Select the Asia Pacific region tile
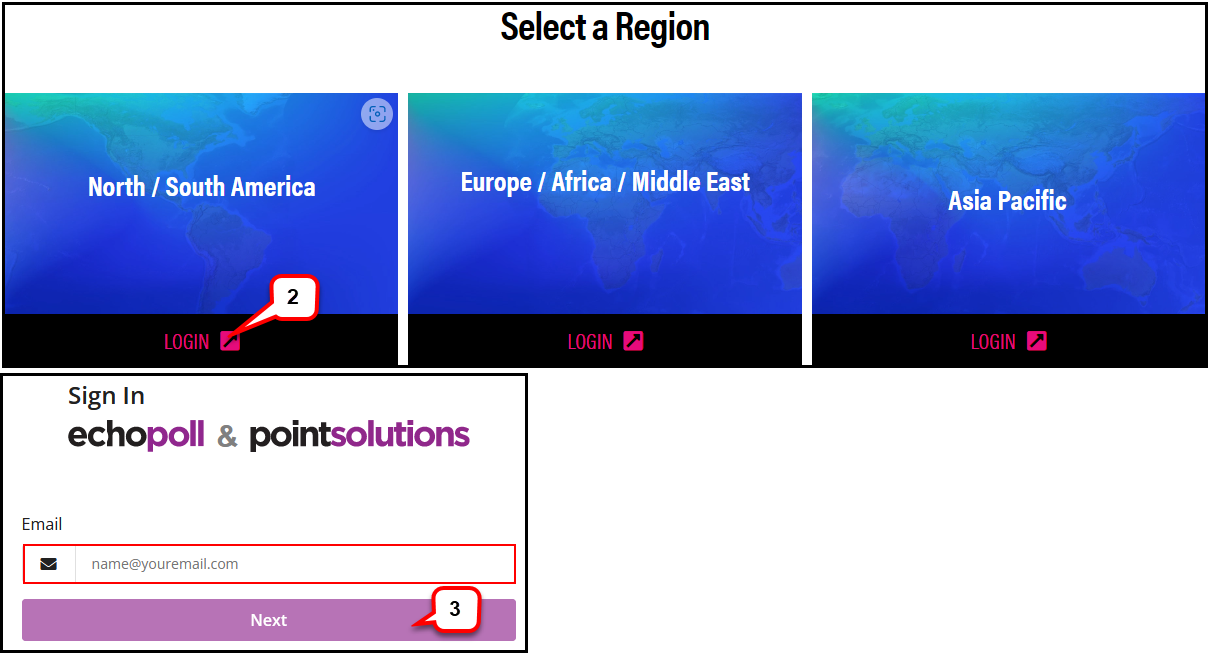 (x=1008, y=204)
